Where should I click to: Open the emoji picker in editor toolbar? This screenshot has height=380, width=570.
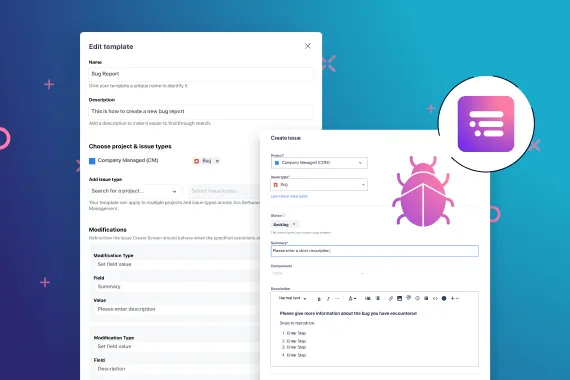[x=417, y=299]
